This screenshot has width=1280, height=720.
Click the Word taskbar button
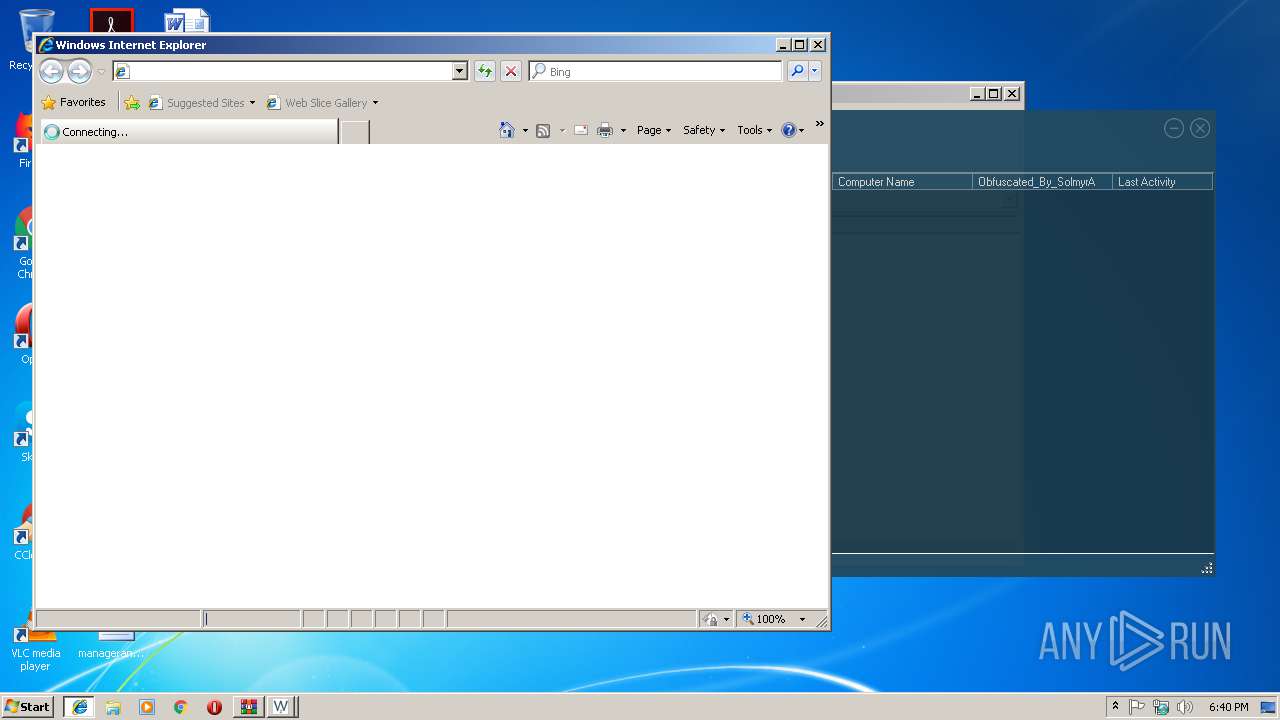point(281,706)
